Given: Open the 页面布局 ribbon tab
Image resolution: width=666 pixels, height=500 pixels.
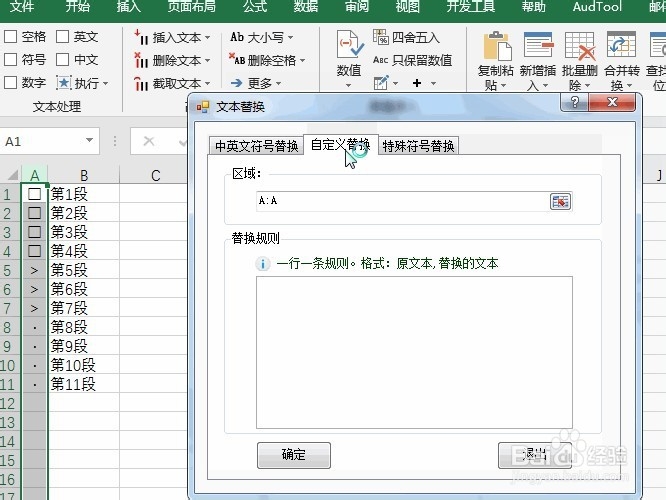Looking at the screenshot, I should point(192,6).
